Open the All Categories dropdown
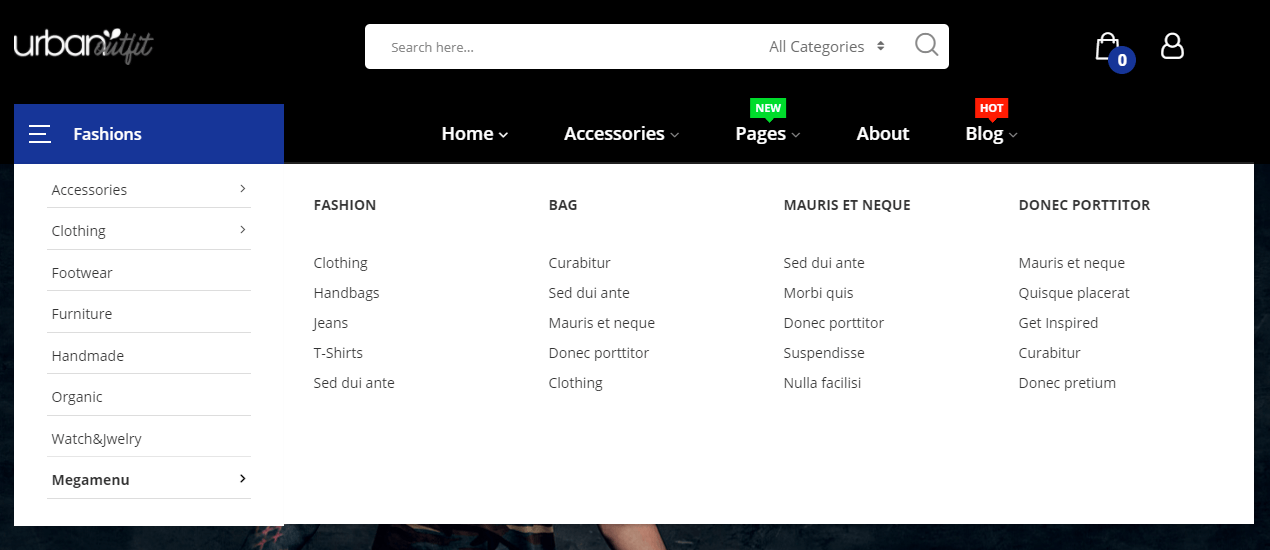The width and height of the screenshot is (1270, 550). pyautogui.click(x=826, y=47)
